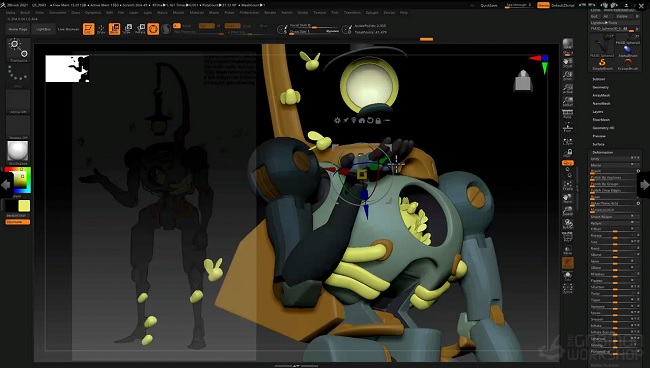Toggle L.Sym local symmetry
The height and width of the screenshot is (368, 650).
pos(568,142)
